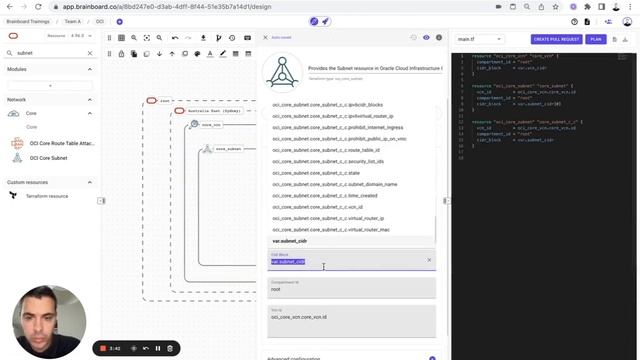Click the fit-to-screen focus icon
This screenshot has width=640, height=360.
(147, 38)
